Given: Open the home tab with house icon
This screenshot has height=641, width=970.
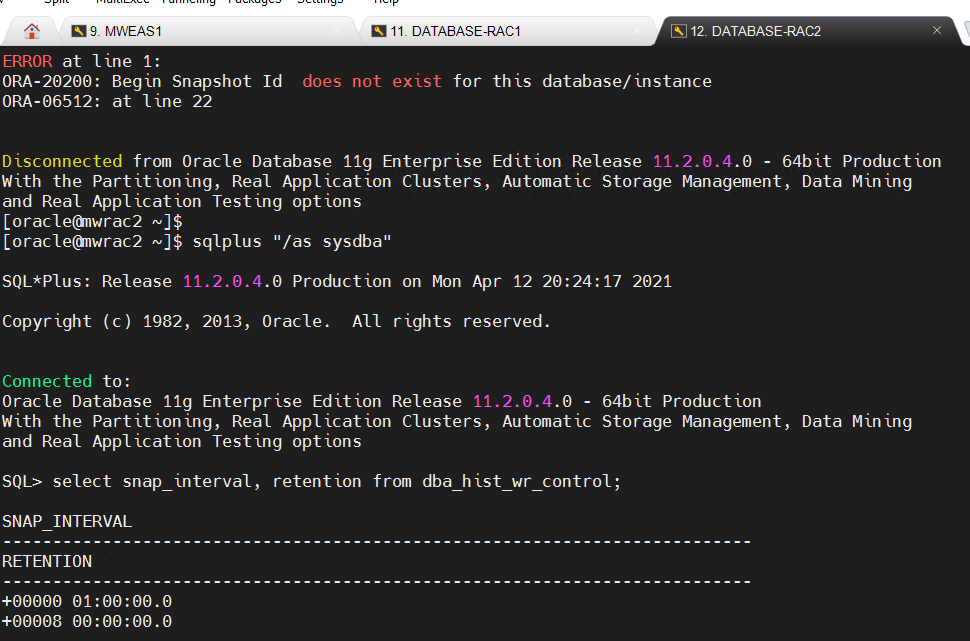Looking at the screenshot, I should click(x=32, y=31).
